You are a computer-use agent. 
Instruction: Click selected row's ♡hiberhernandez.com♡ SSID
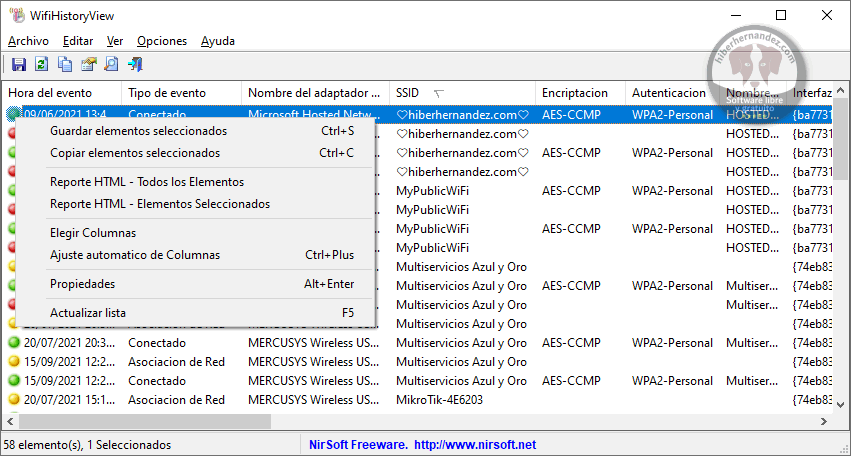pyautogui.click(x=462, y=115)
